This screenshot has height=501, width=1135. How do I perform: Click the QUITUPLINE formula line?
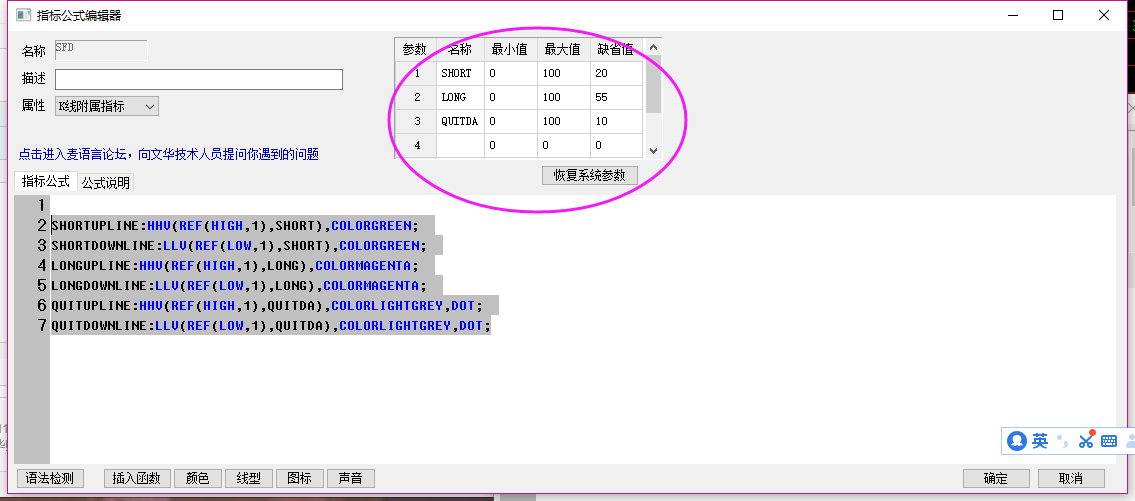[x=266, y=306]
